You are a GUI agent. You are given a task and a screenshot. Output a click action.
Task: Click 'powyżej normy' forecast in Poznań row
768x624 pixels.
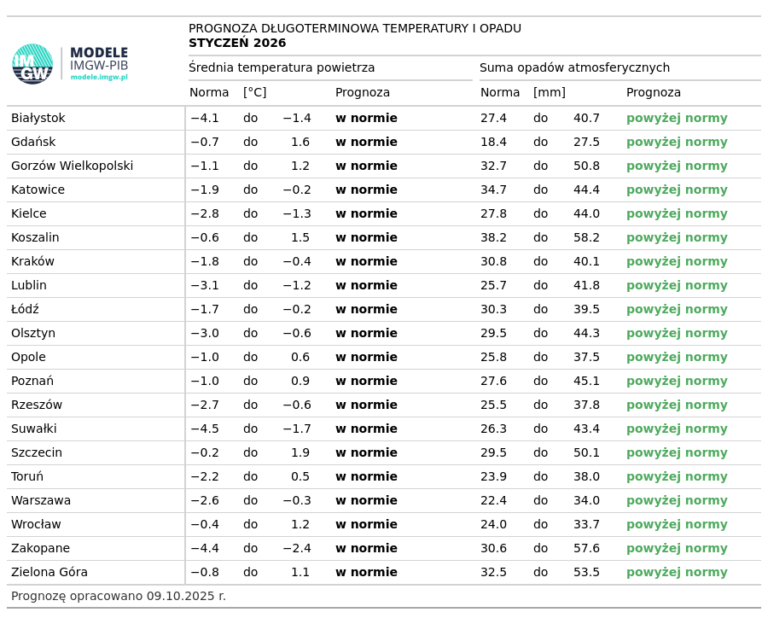(677, 381)
